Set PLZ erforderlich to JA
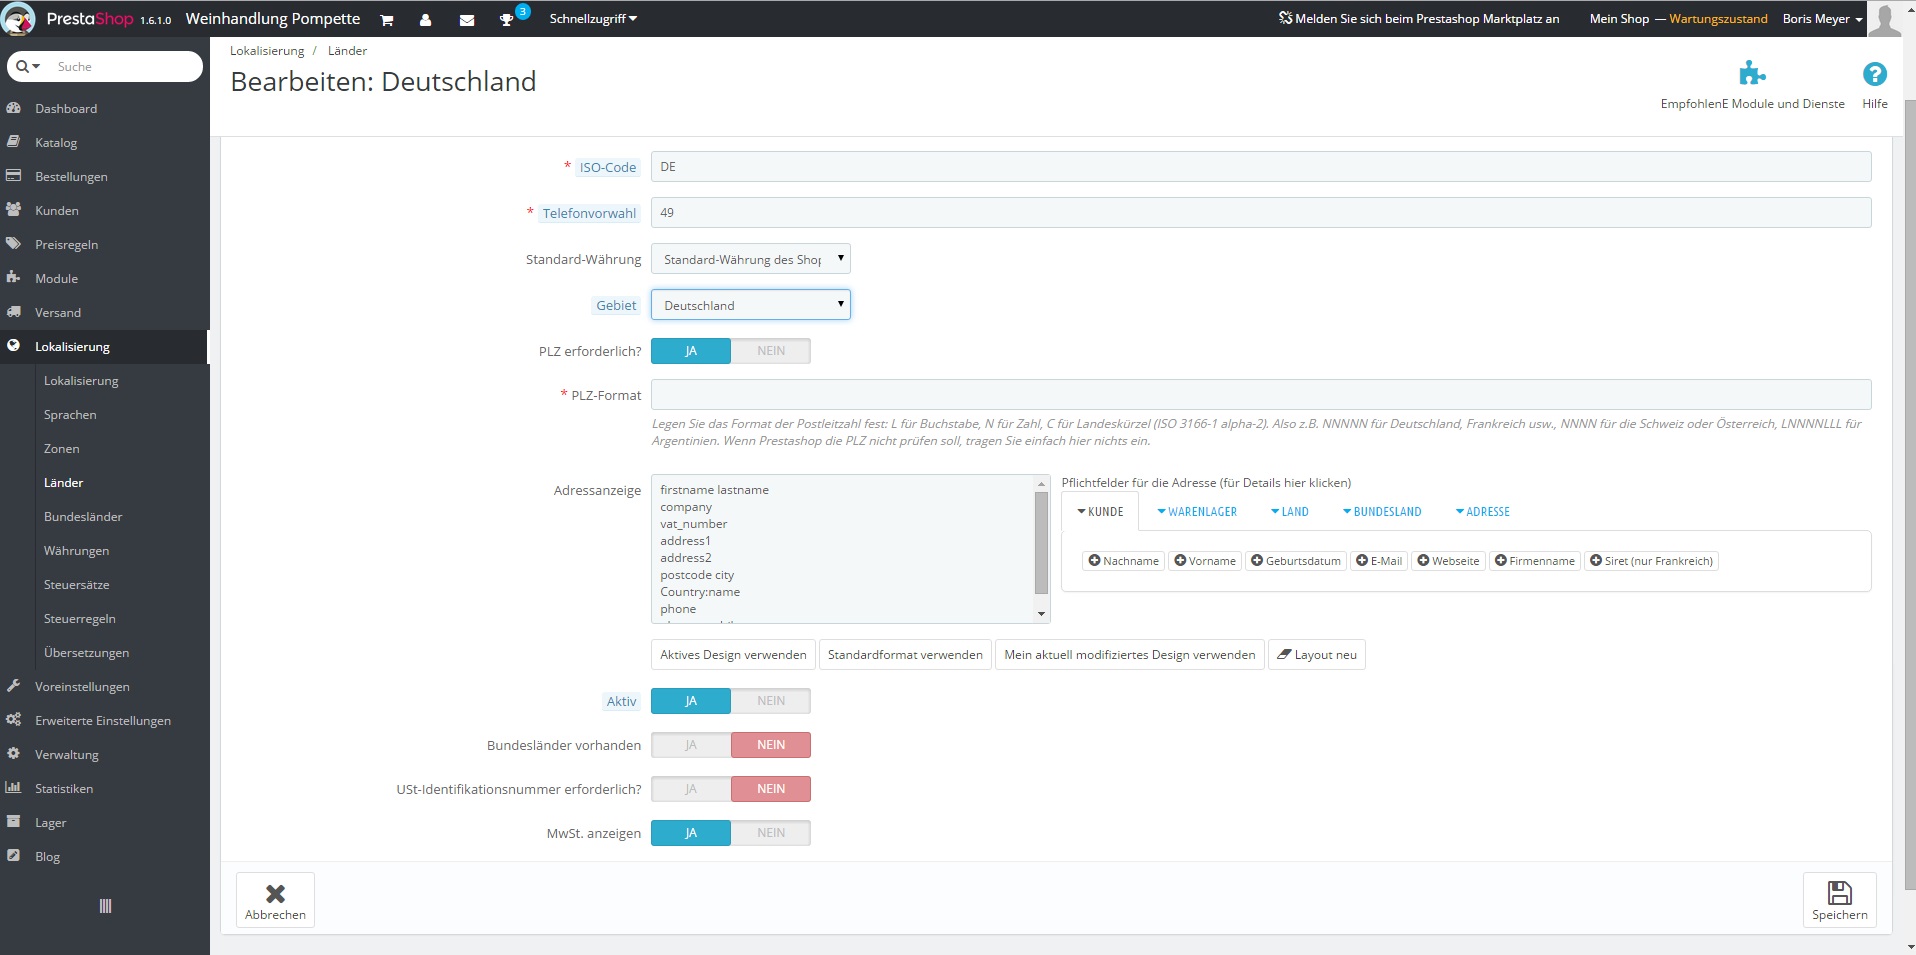This screenshot has width=1916, height=955. [691, 351]
